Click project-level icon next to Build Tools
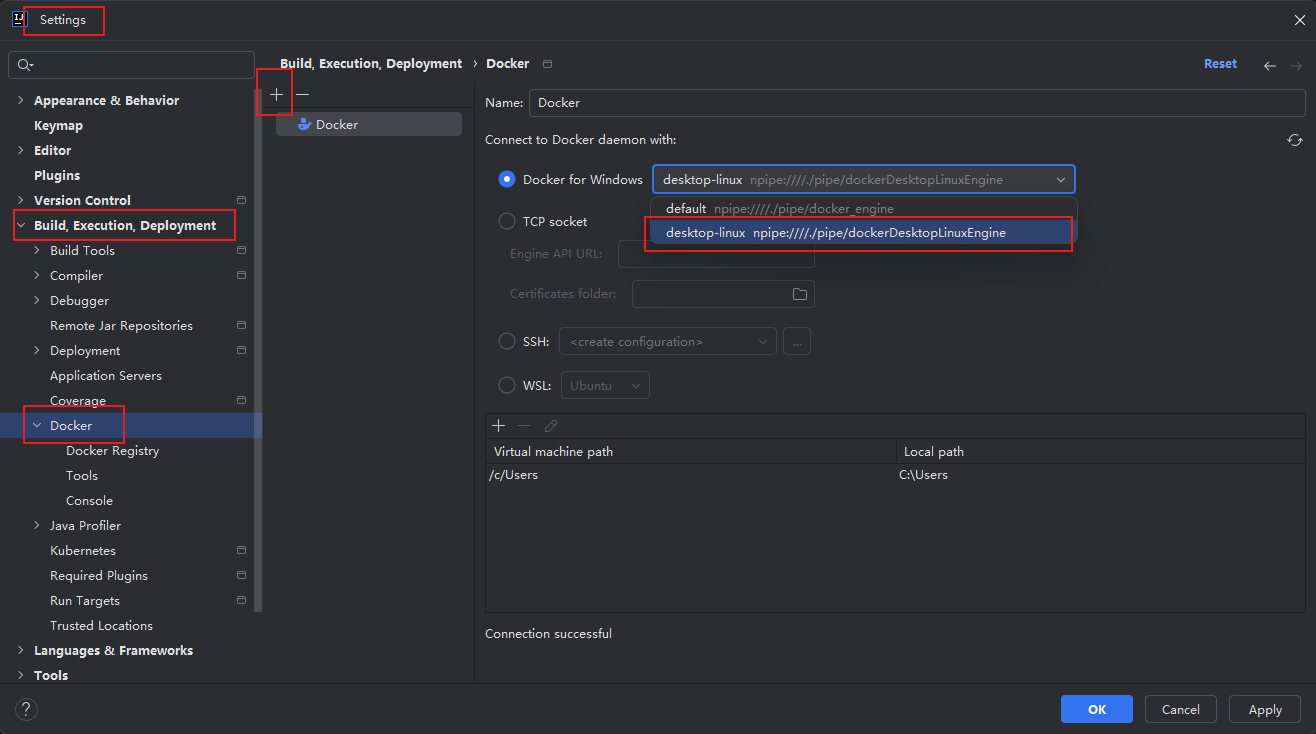 coord(241,250)
